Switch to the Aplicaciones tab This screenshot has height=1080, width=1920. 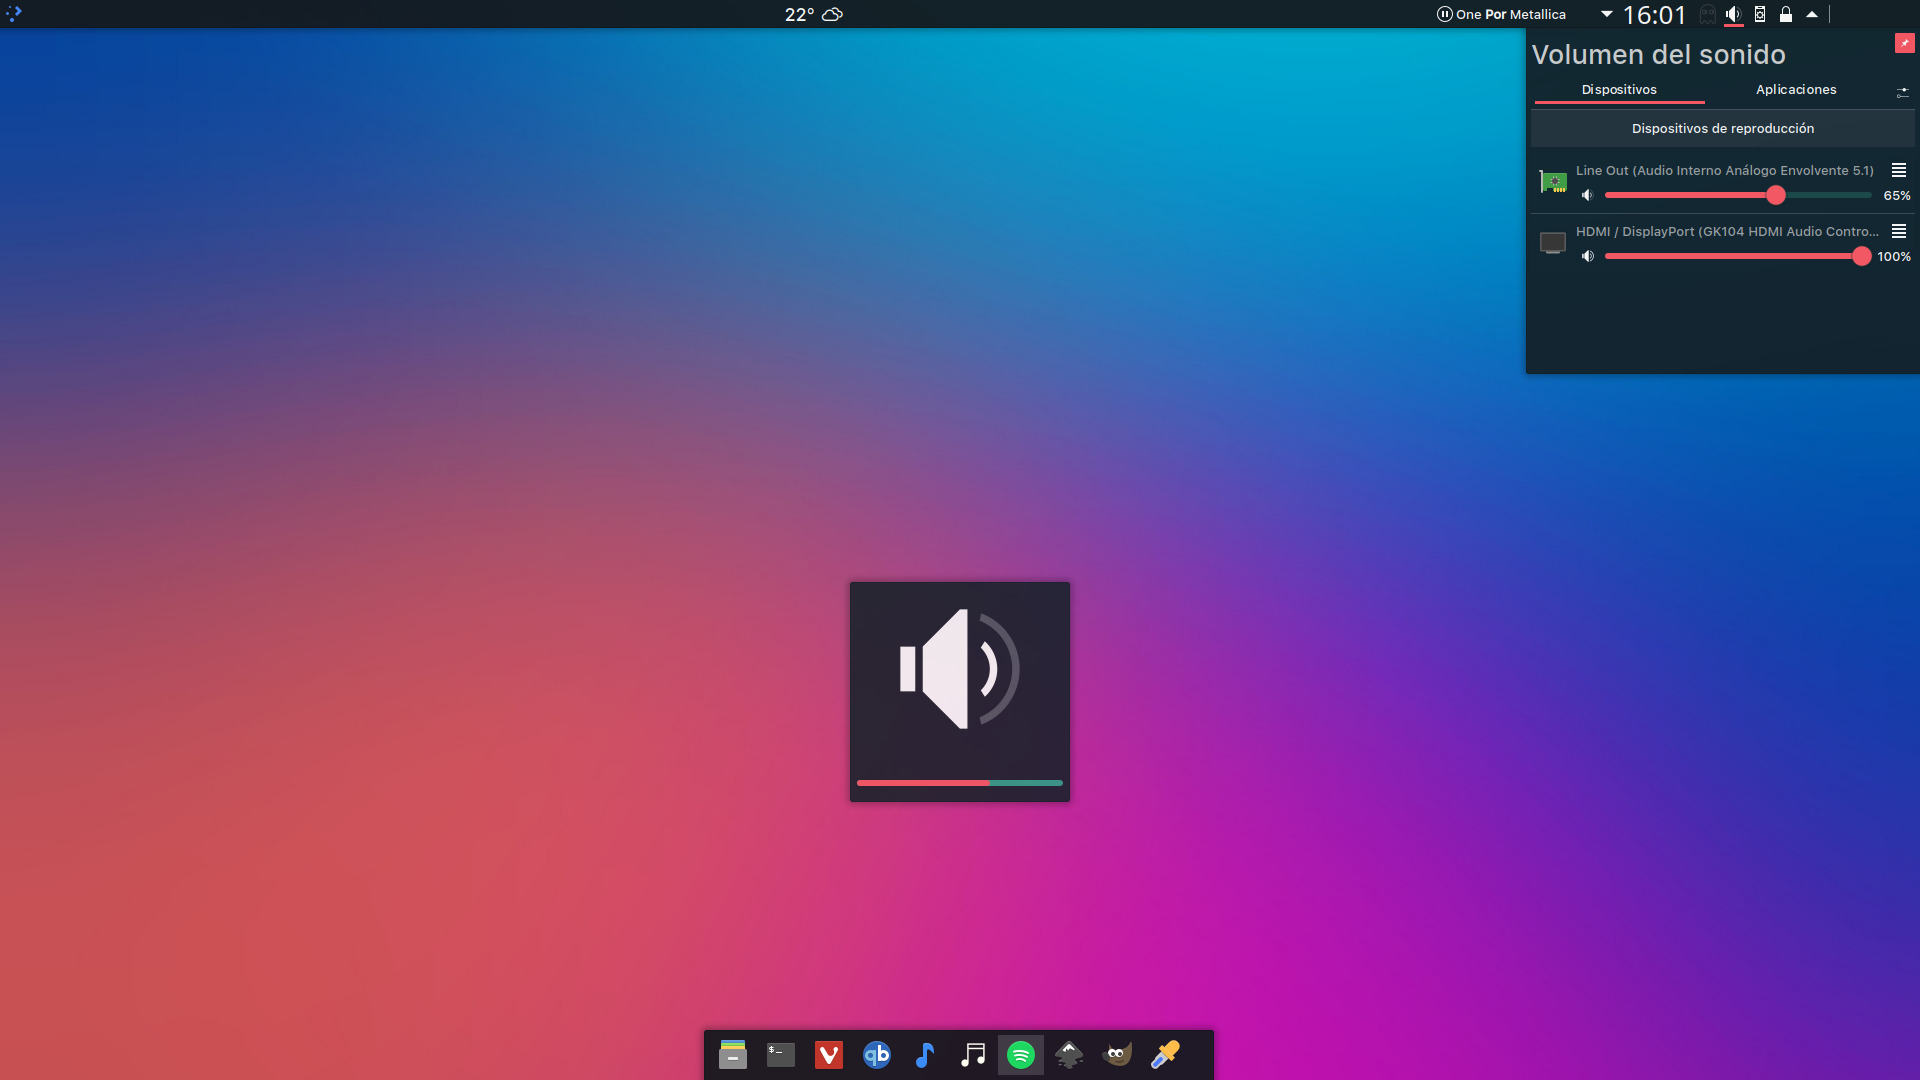point(1796,89)
